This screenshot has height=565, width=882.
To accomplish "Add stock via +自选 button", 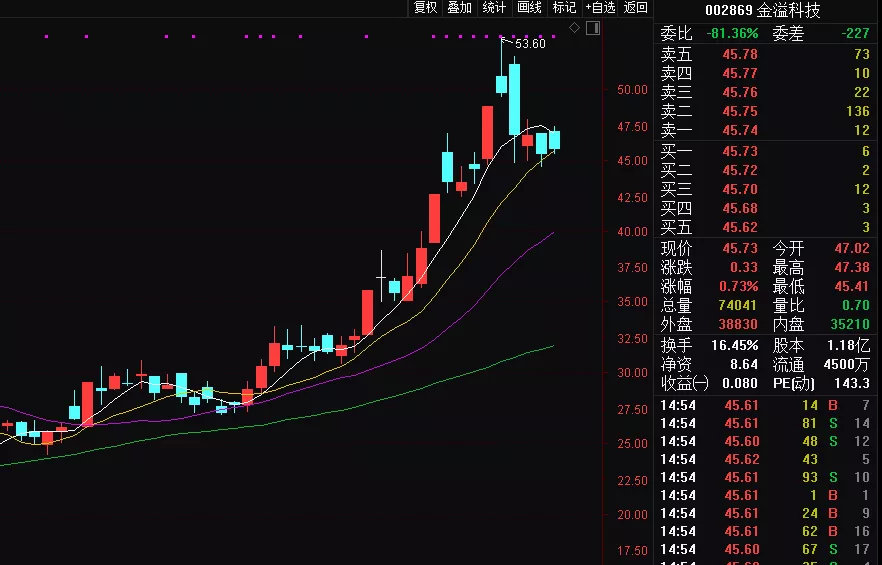I will pos(600,8).
